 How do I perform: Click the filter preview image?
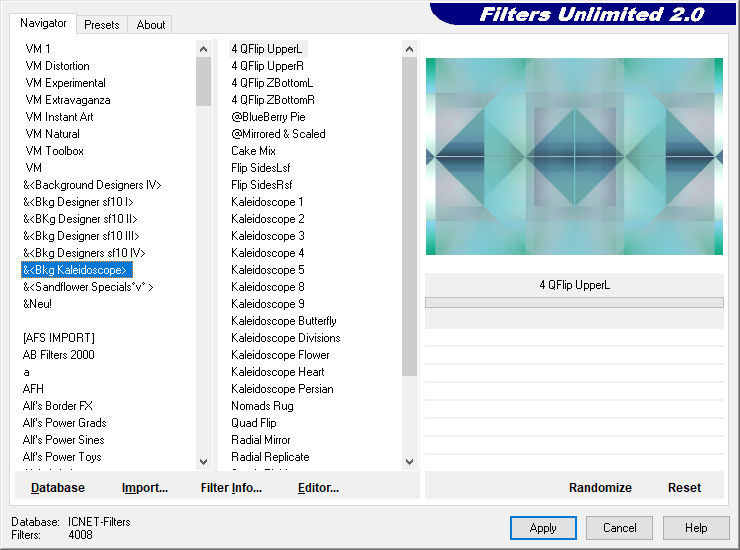574,156
